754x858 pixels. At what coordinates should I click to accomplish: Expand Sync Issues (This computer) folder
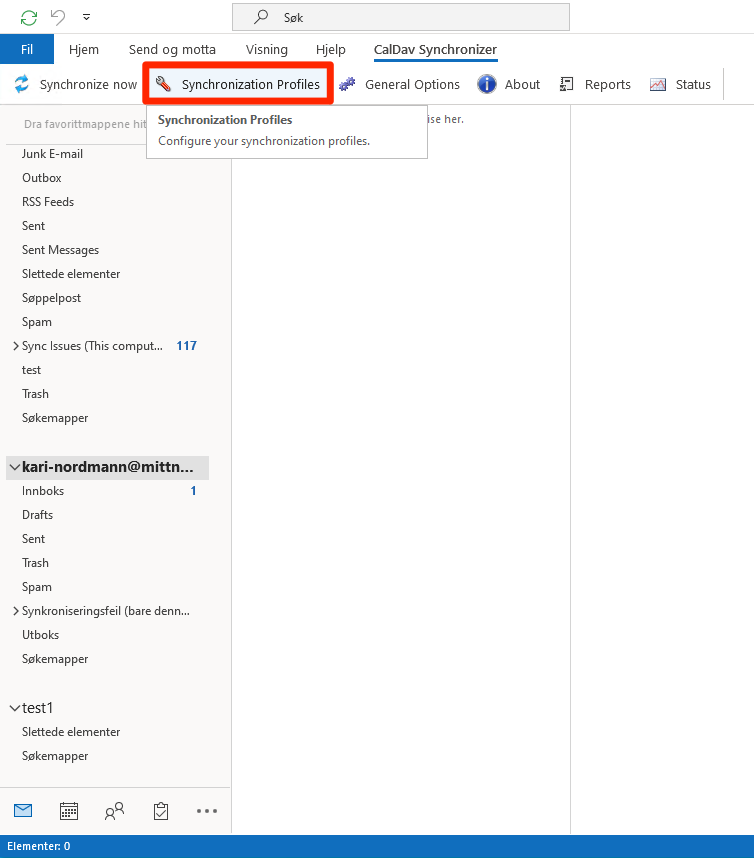(16, 346)
